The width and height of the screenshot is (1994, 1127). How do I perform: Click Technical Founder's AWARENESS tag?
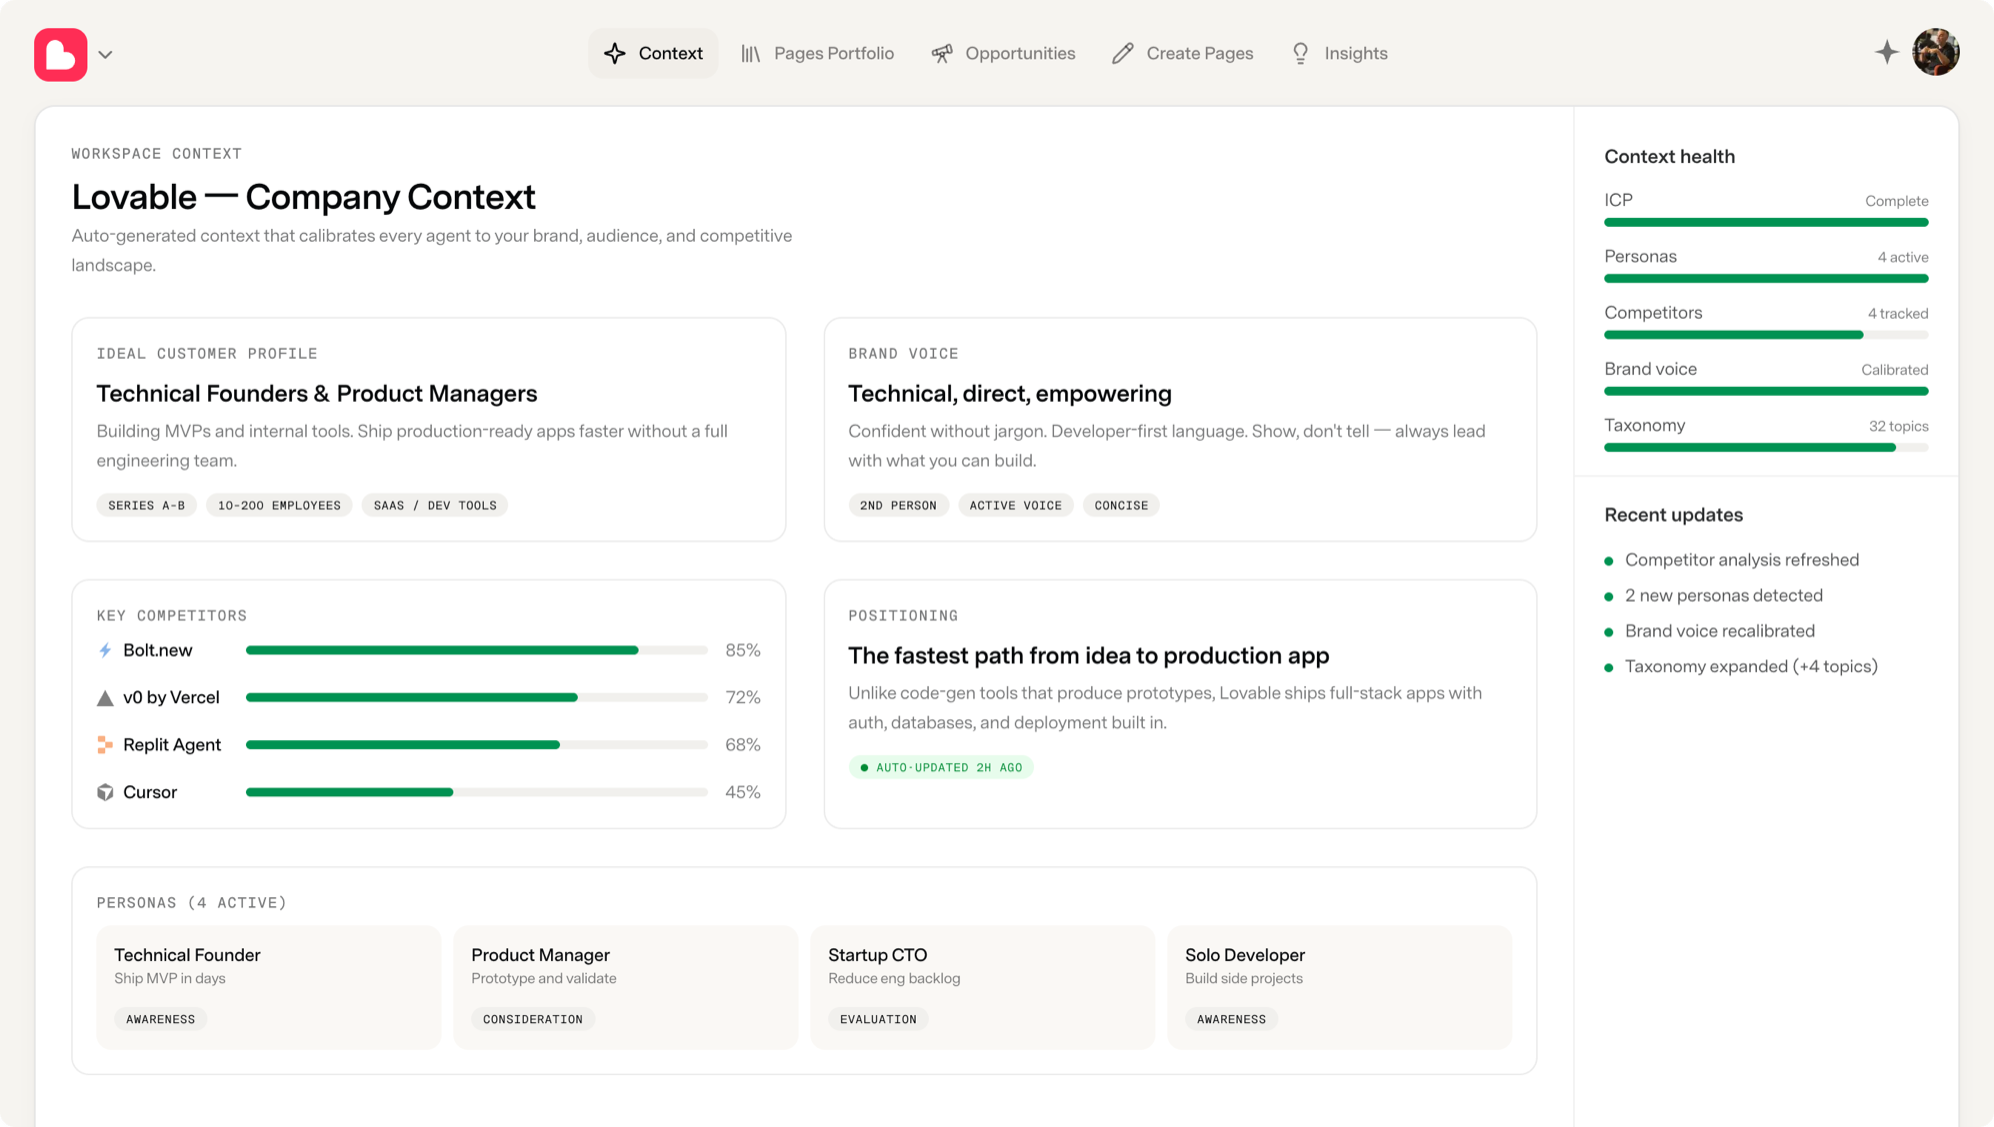point(160,1019)
